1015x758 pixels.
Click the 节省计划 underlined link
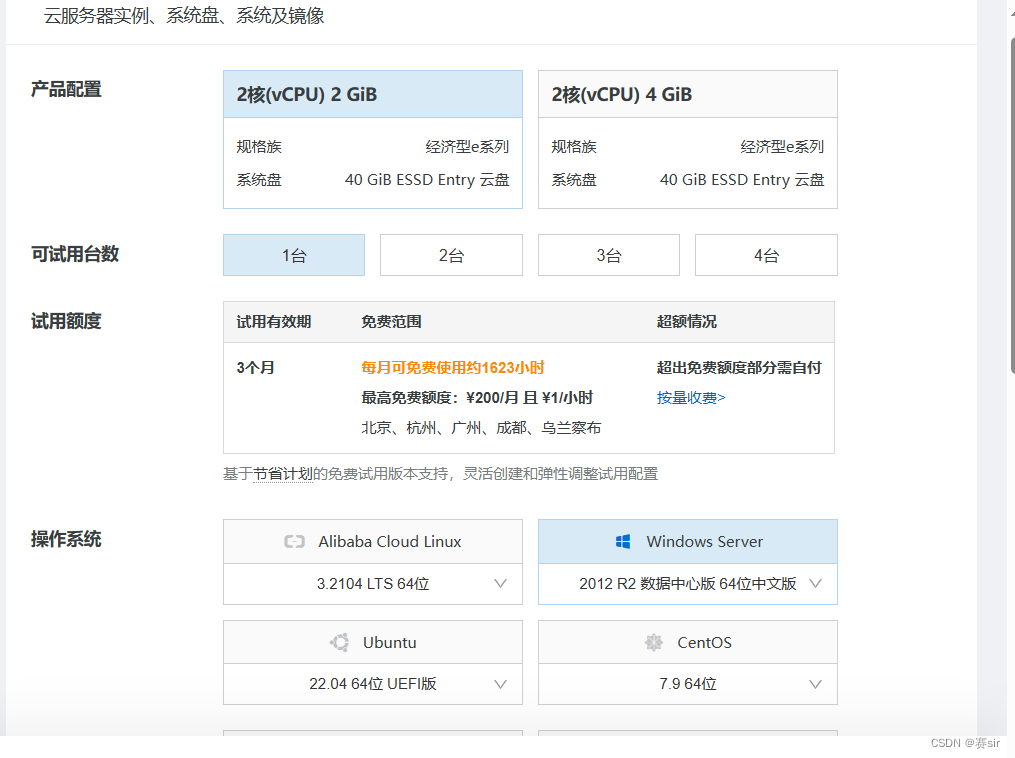coord(283,474)
